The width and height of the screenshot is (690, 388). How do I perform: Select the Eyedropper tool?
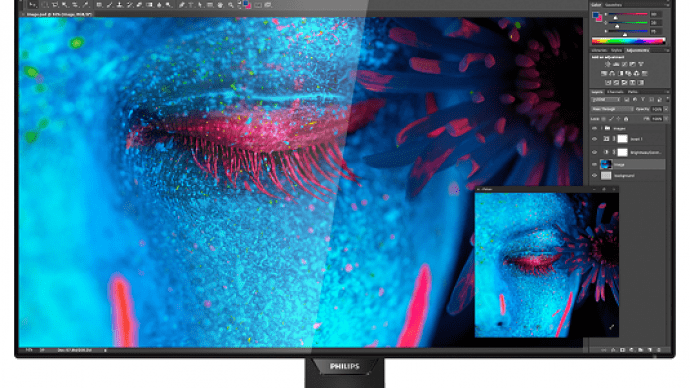pos(86,5)
